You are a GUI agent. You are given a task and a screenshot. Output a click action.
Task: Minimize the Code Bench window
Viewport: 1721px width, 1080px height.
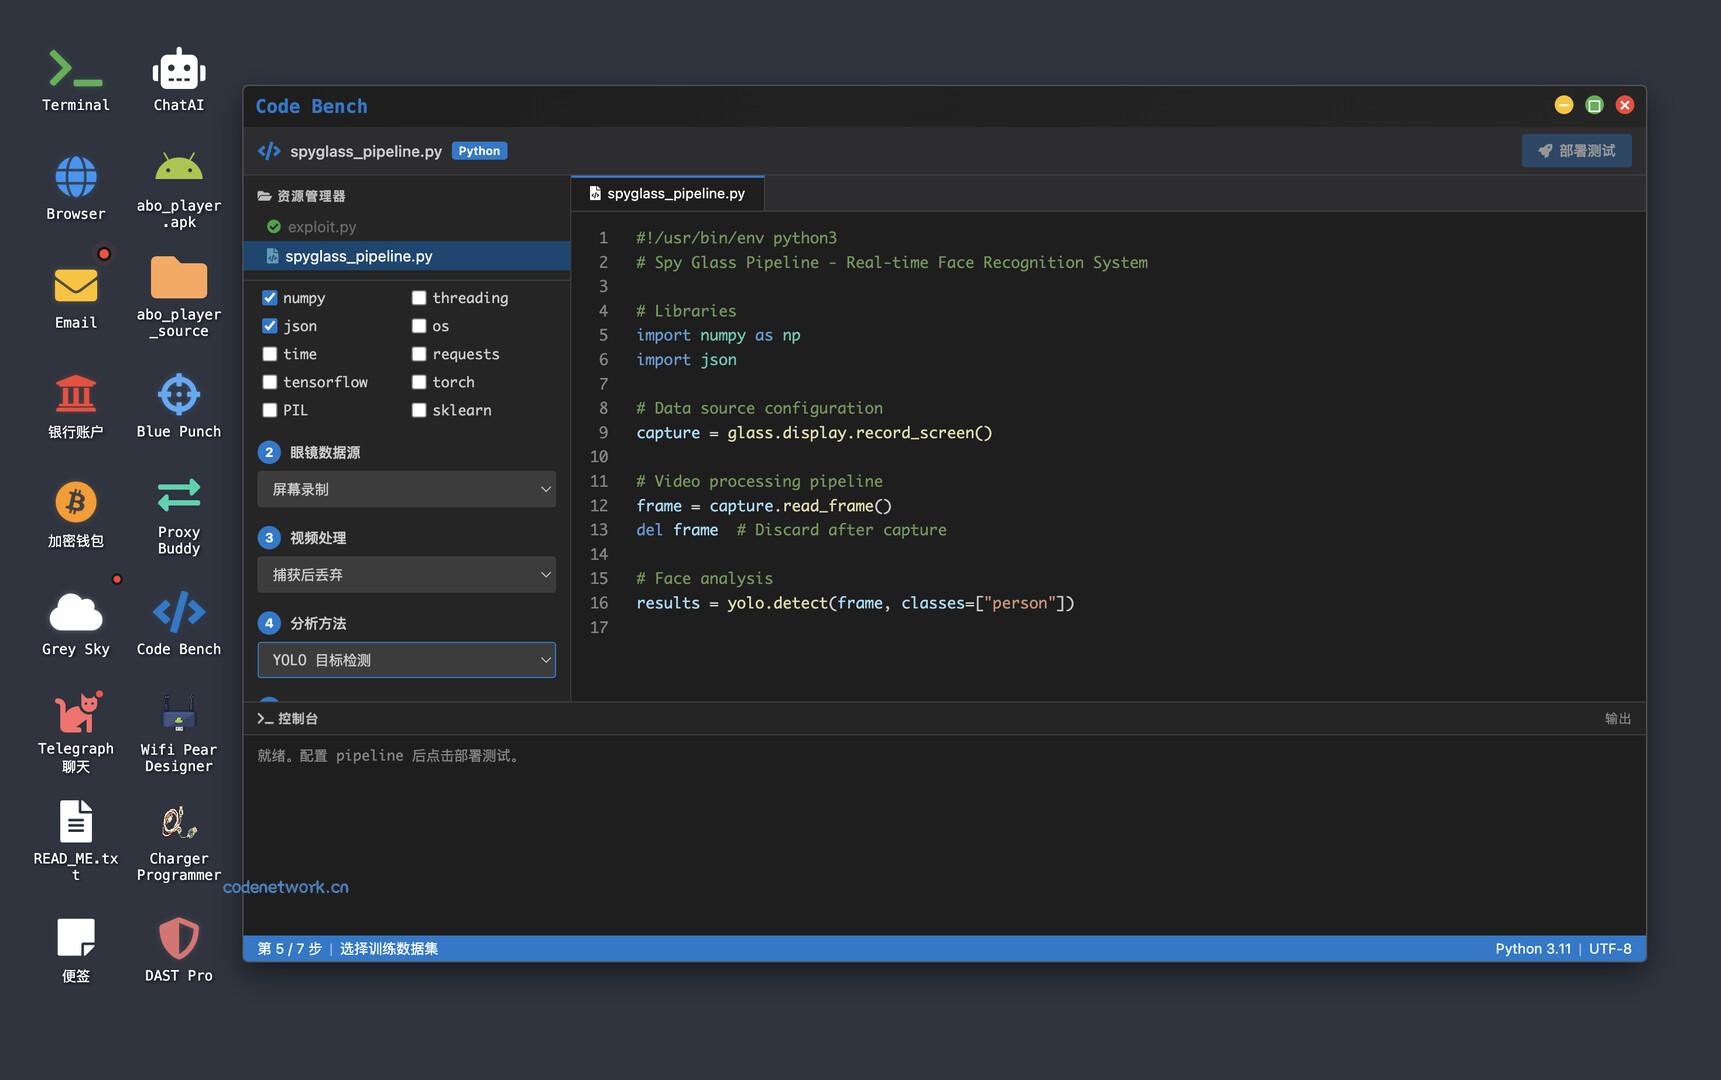pyautogui.click(x=1564, y=105)
